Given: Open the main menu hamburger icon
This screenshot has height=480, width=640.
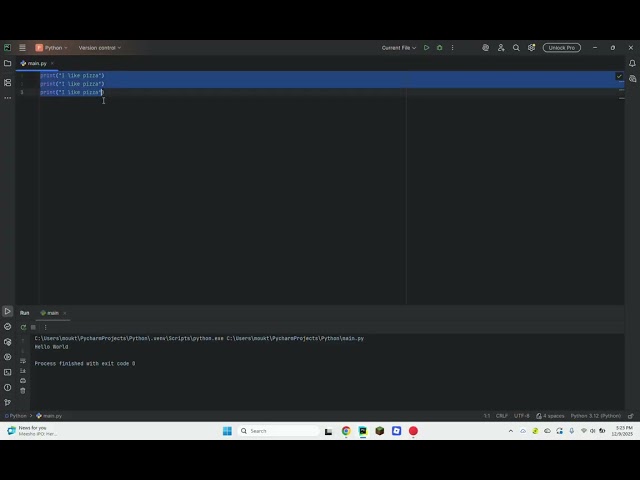Looking at the screenshot, I should (22, 48).
